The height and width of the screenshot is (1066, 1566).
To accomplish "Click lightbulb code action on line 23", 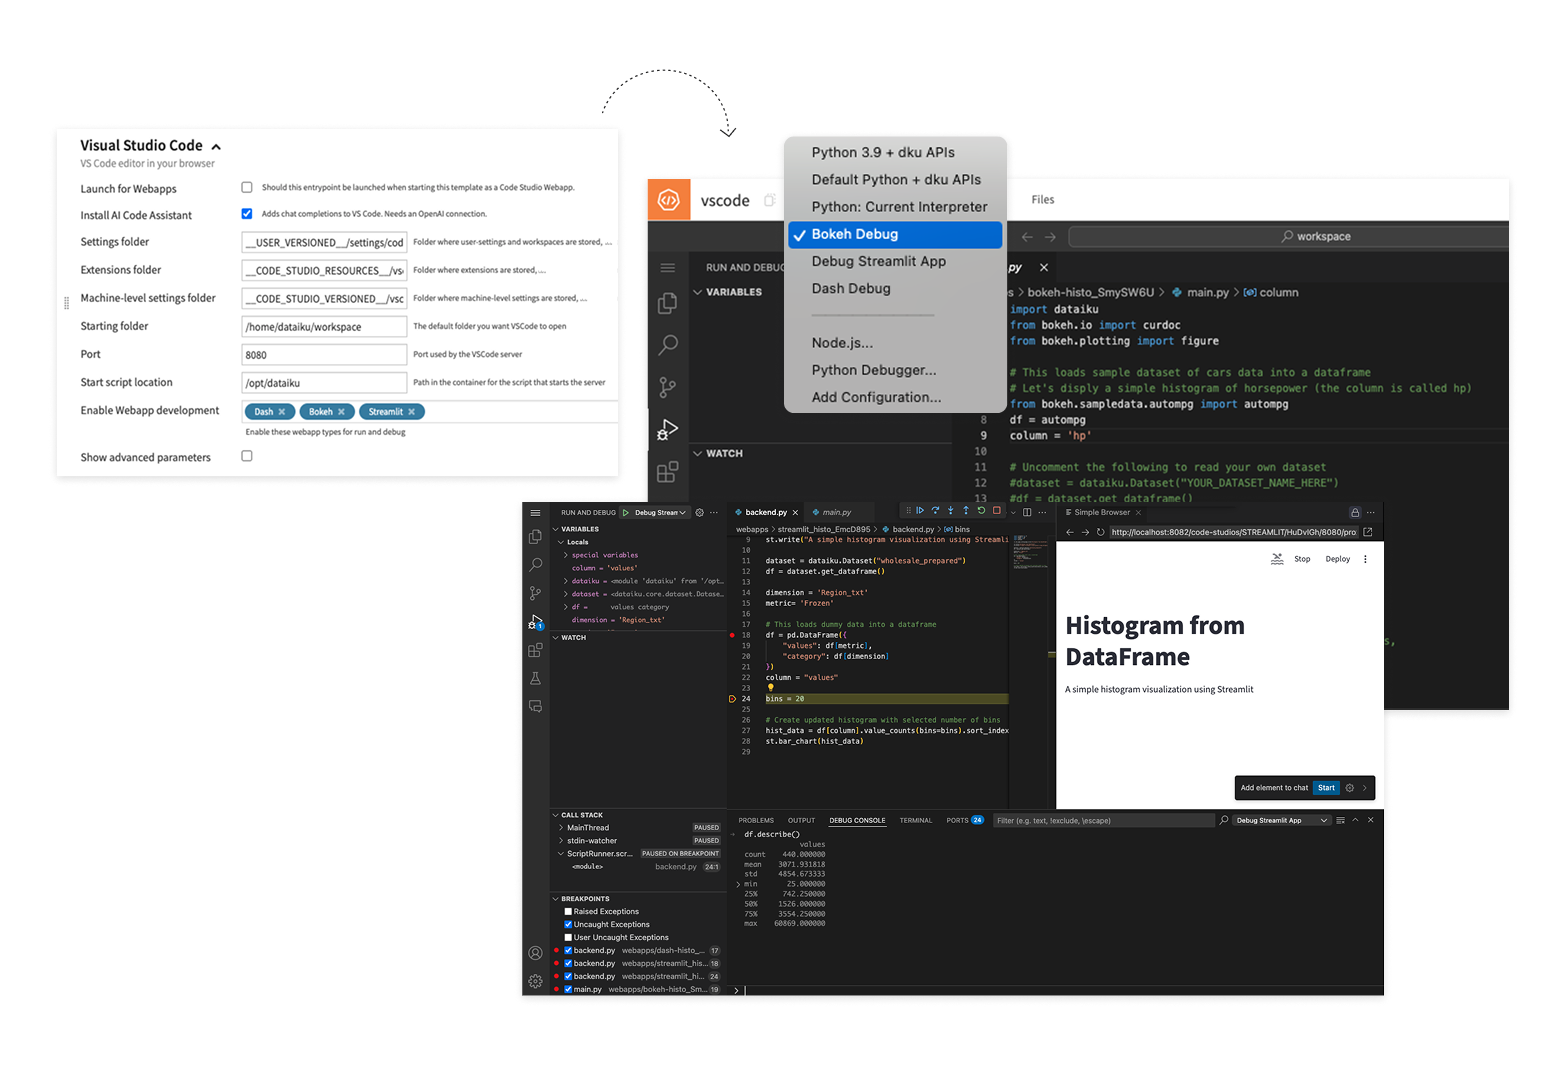I will (771, 687).
